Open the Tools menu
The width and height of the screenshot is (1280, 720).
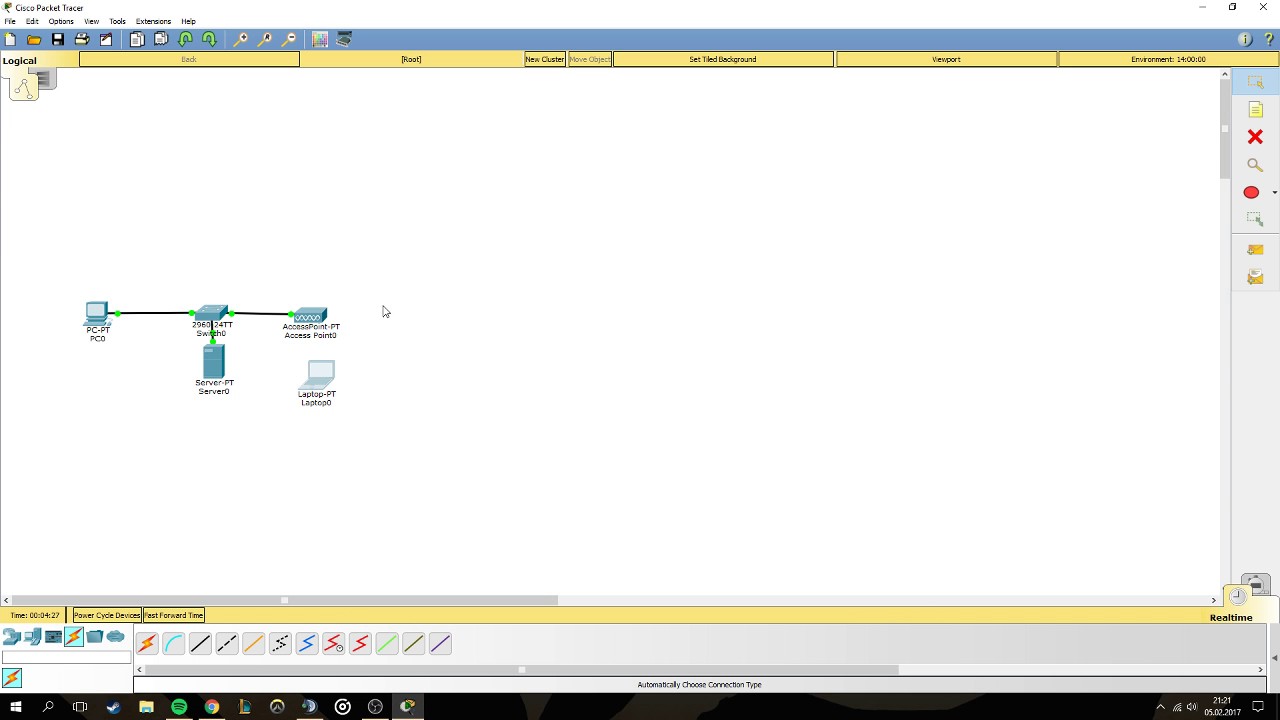click(117, 21)
